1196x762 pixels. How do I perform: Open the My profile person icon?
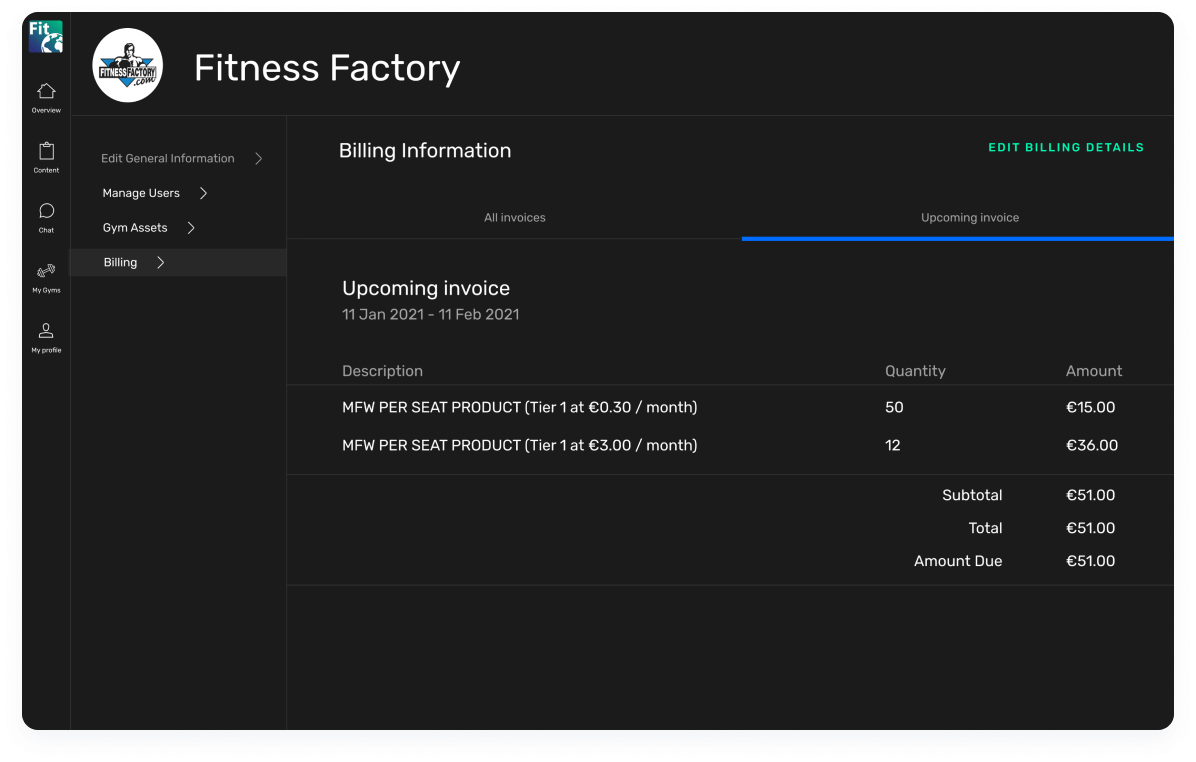[x=46, y=331]
